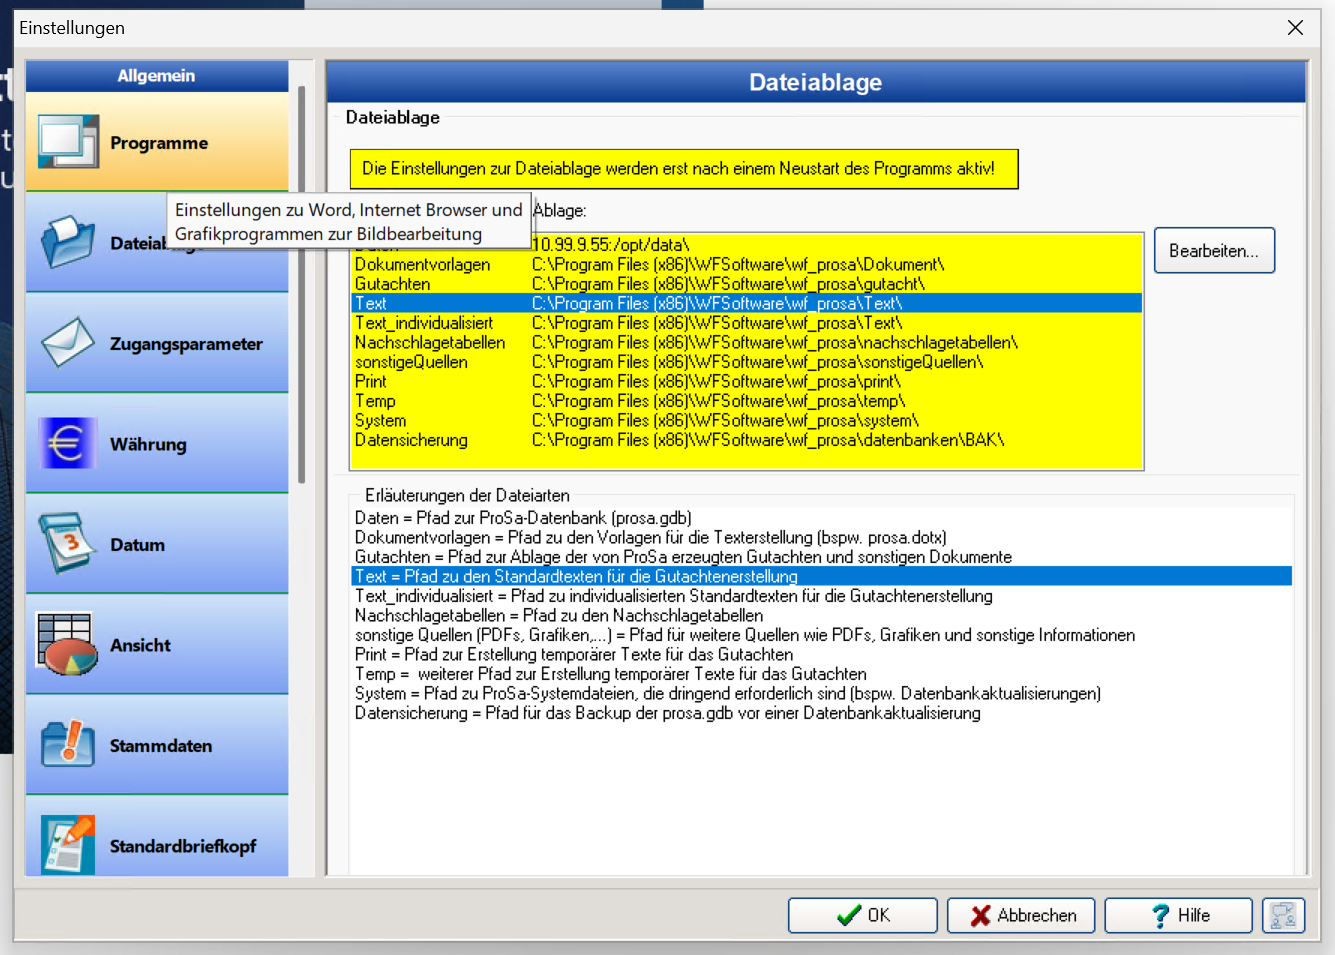1335x955 pixels.
Task: Confirm settings with the OK button
Action: point(862,915)
